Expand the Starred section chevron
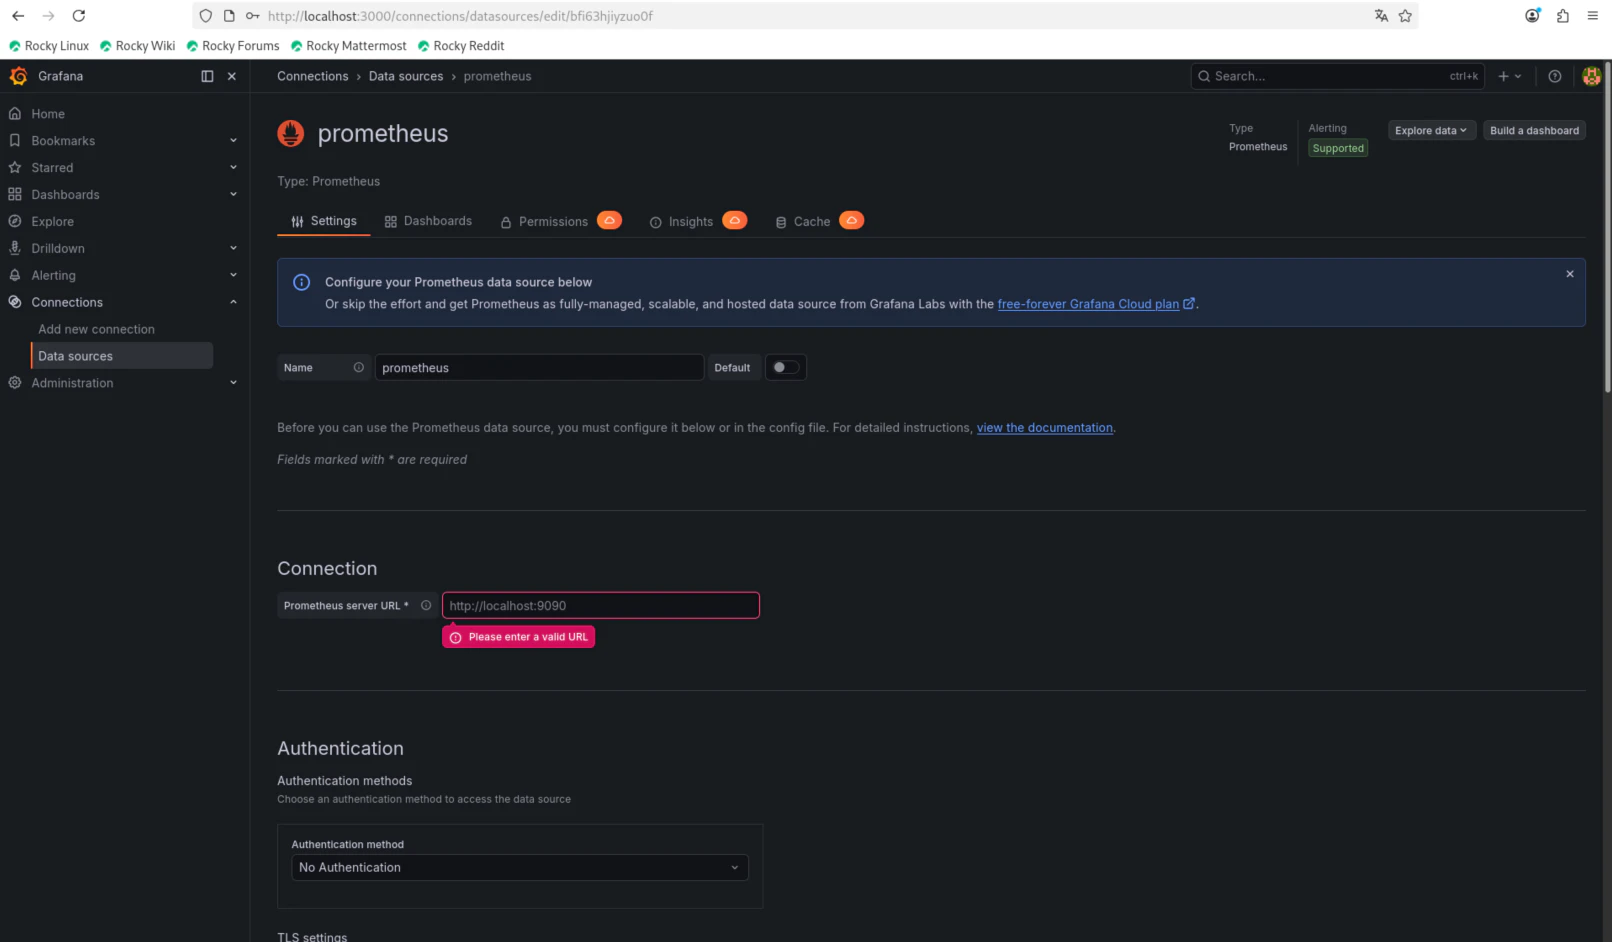Screen dimensions: 1612x942 pos(233,168)
